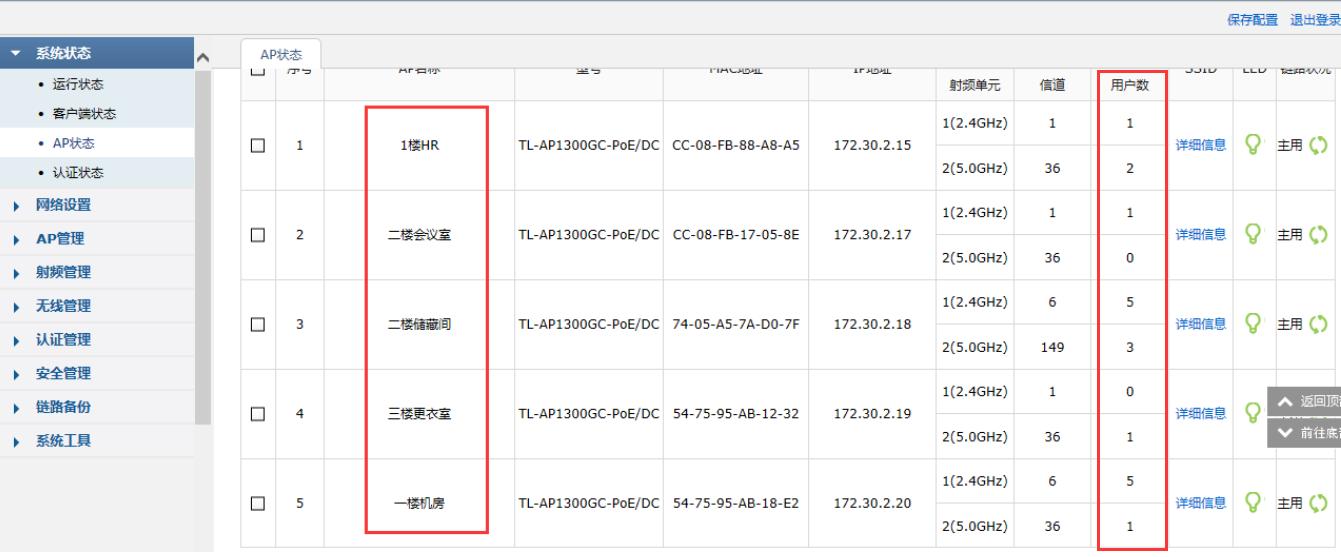The image size is (1341, 557).
Task: Expand the 系统工具 section
Action: 97,441
